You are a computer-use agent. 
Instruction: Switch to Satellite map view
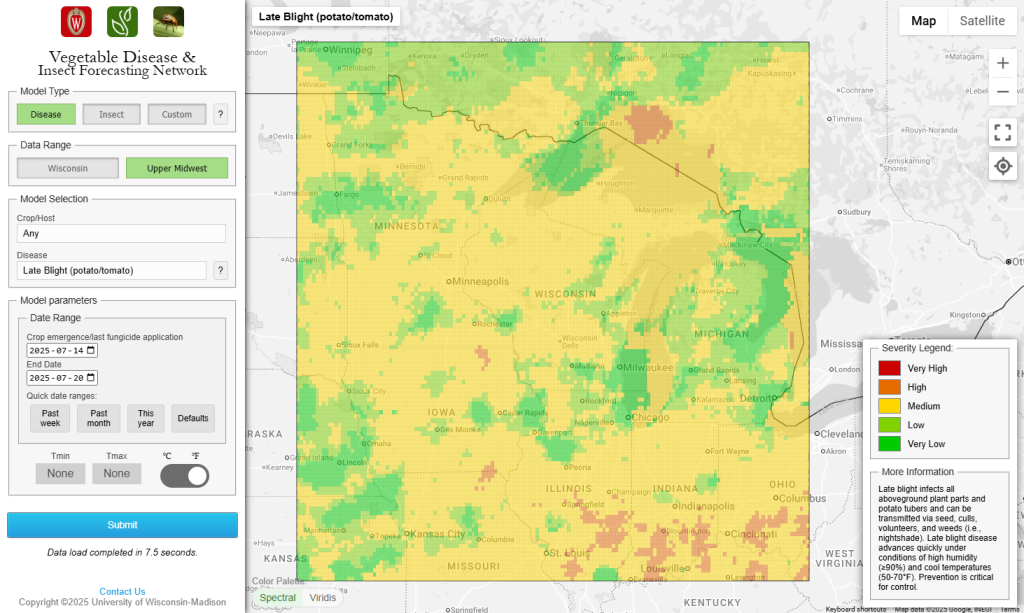(982, 20)
